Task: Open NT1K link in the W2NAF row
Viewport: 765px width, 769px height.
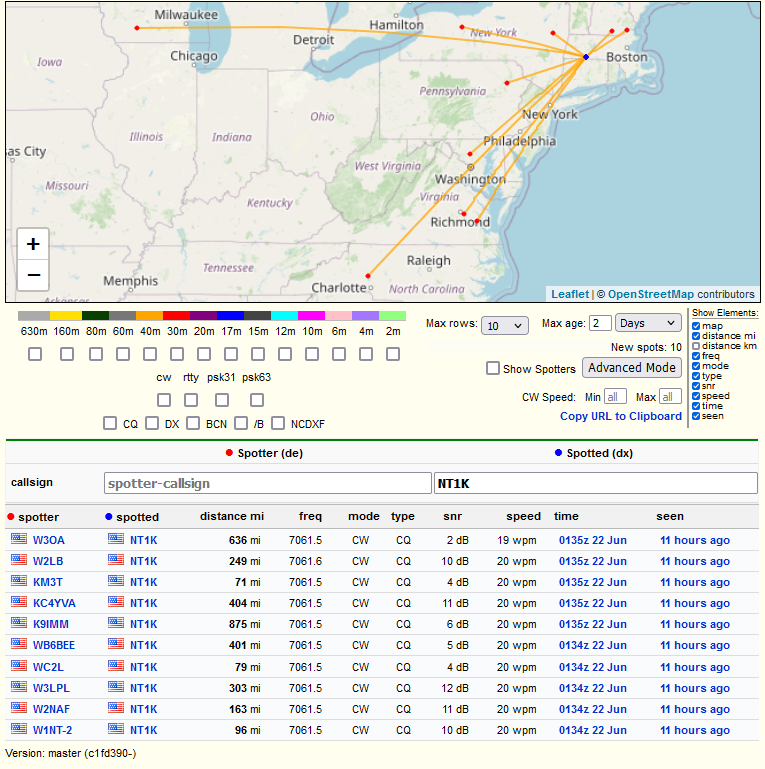Action: click(x=143, y=709)
